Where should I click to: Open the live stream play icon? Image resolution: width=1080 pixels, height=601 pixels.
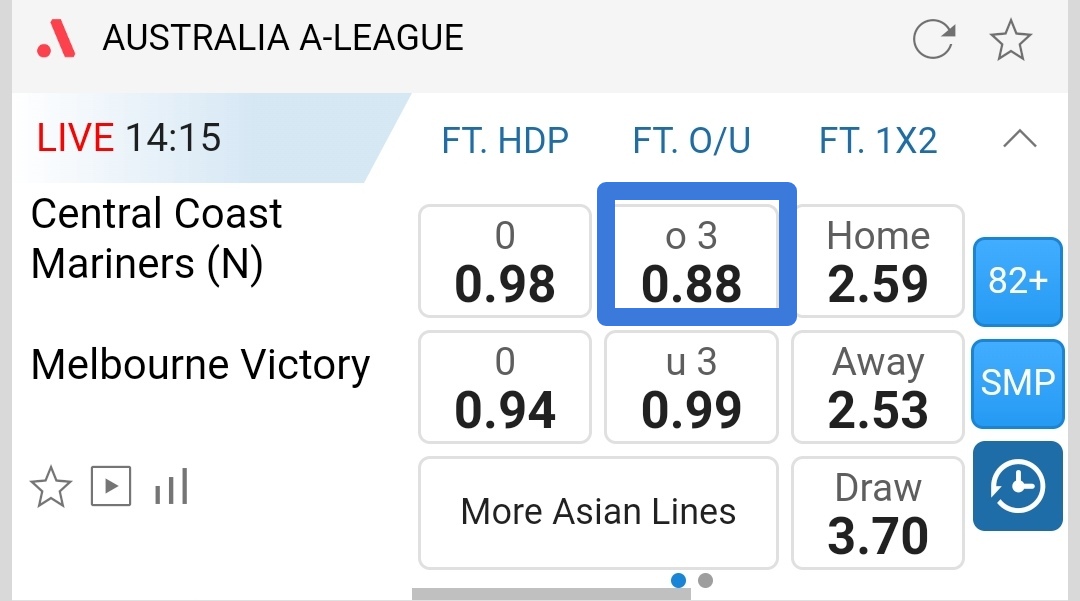click(111, 487)
